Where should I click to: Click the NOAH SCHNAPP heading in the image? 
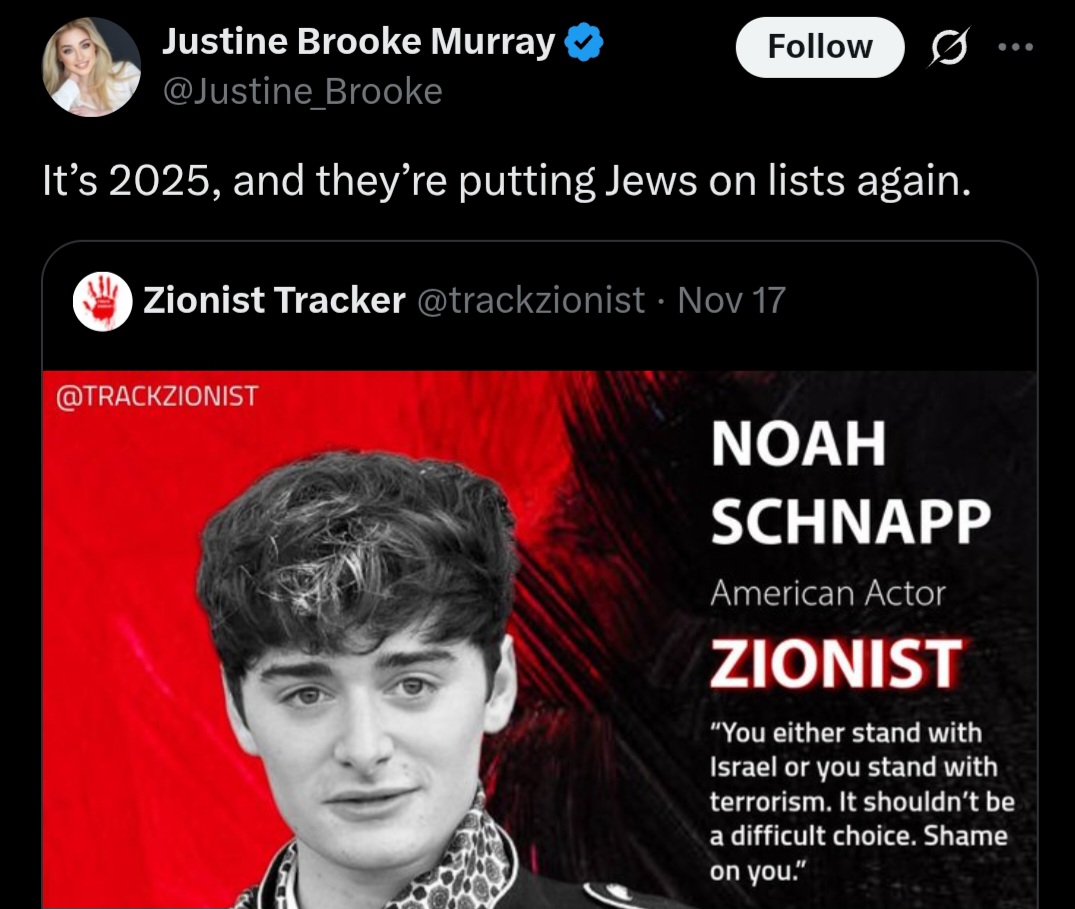click(850, 482)
